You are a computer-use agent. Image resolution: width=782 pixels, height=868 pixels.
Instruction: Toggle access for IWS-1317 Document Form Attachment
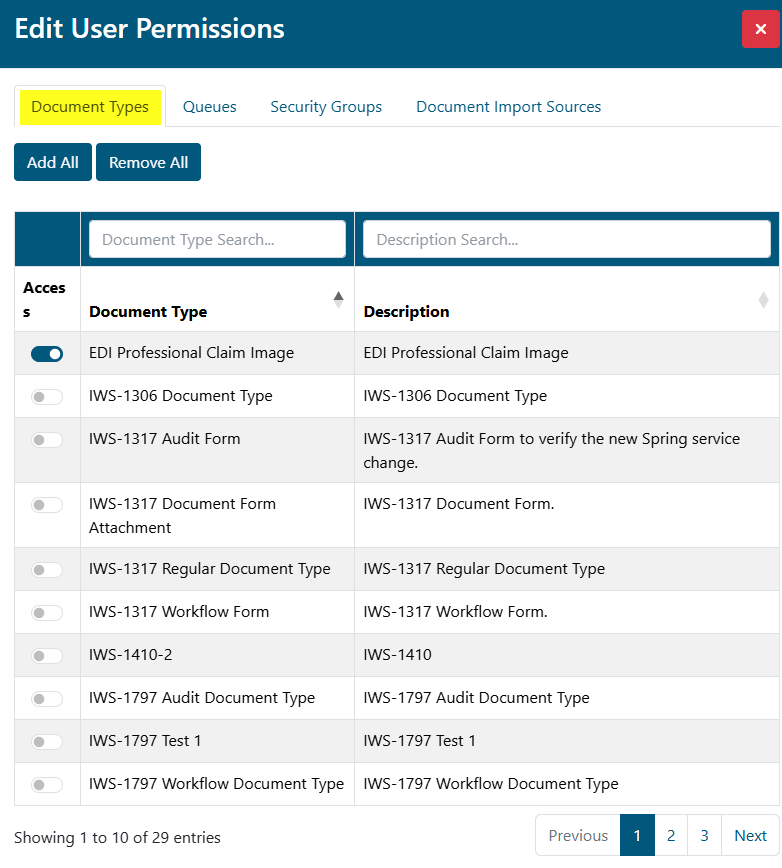click(x=47, y=505)
